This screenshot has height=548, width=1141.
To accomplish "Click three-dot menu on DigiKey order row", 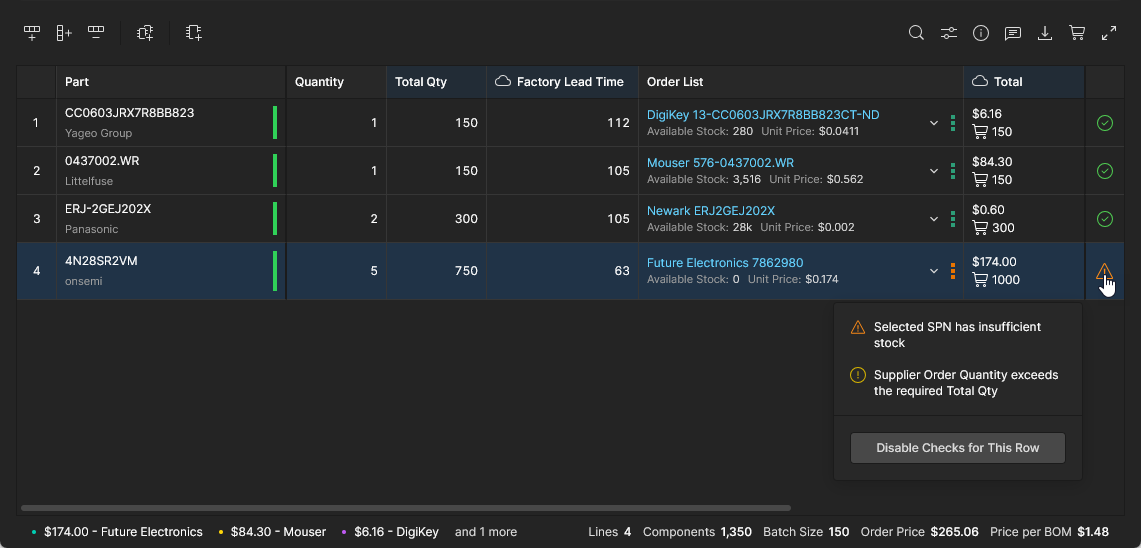I will (953, 123).
